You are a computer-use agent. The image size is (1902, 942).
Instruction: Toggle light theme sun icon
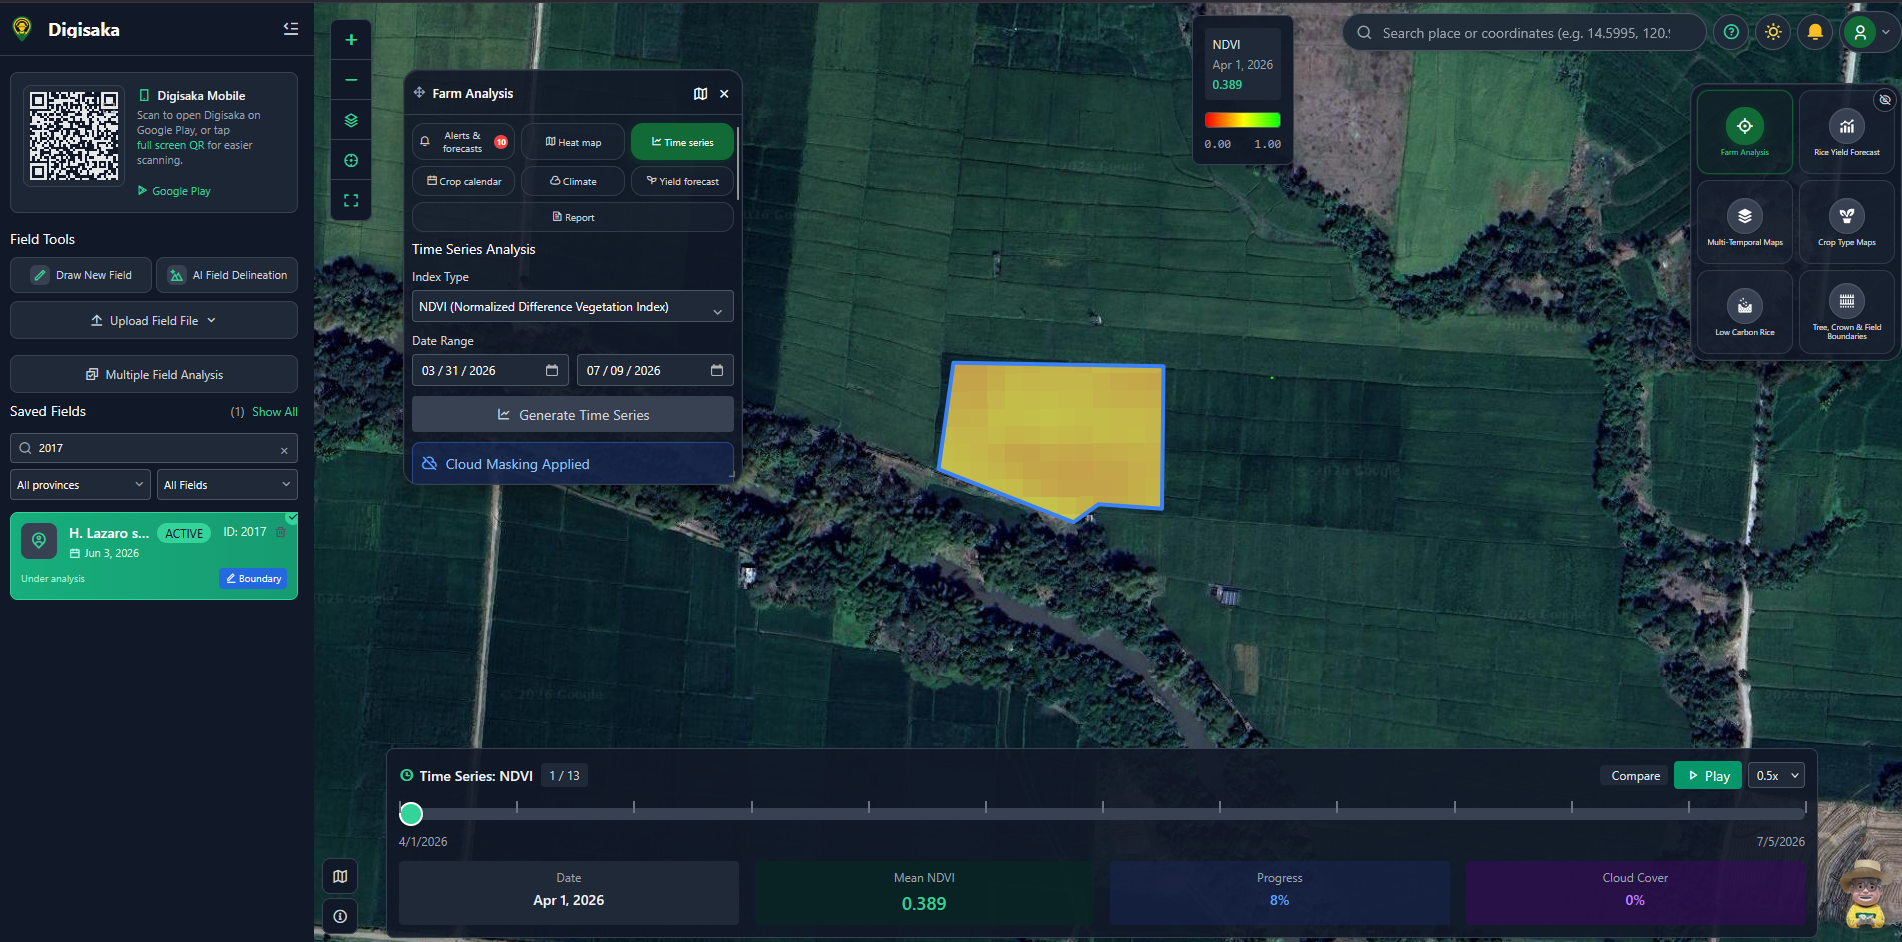tap(1773, 32)
